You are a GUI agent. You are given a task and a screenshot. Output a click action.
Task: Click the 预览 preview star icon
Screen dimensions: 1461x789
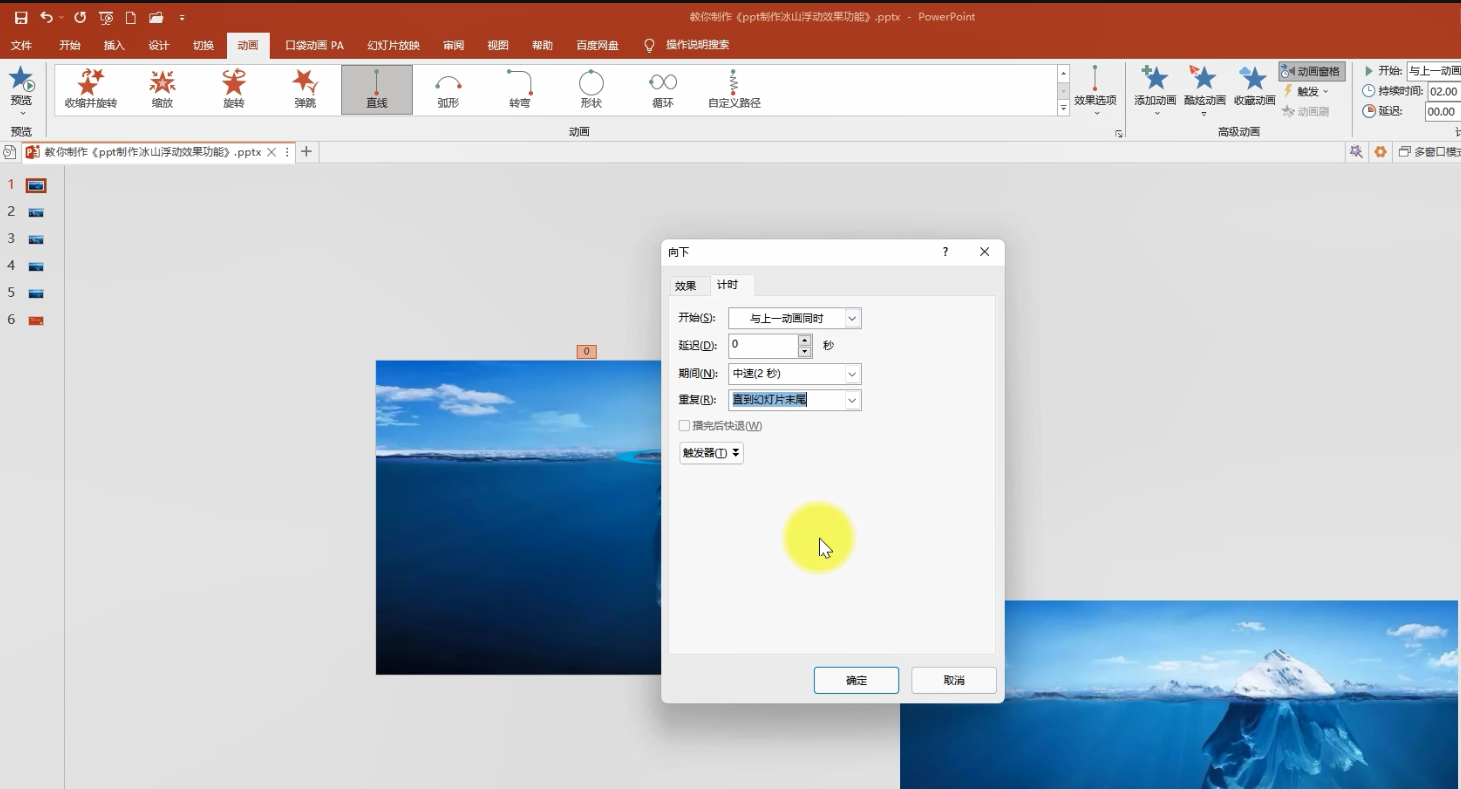[x=21, y=80]
